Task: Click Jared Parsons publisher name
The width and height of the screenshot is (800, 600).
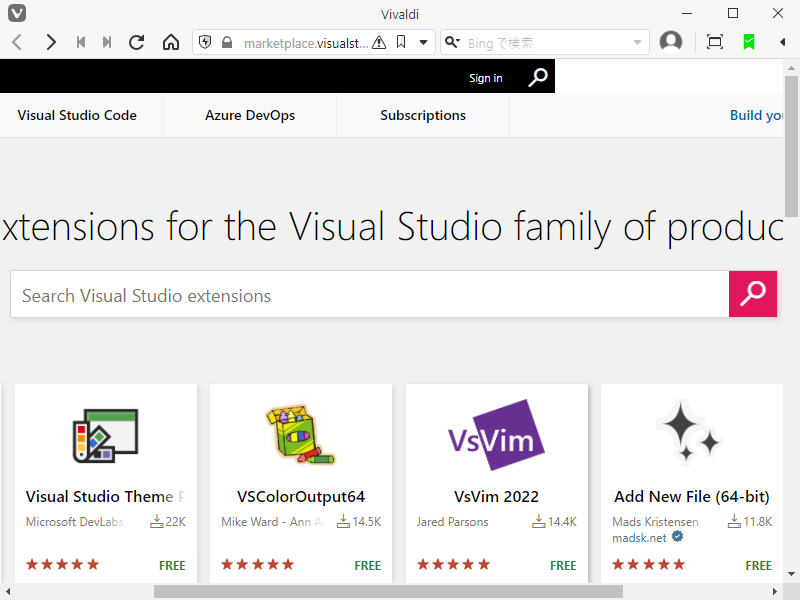Action: (453, 522)
